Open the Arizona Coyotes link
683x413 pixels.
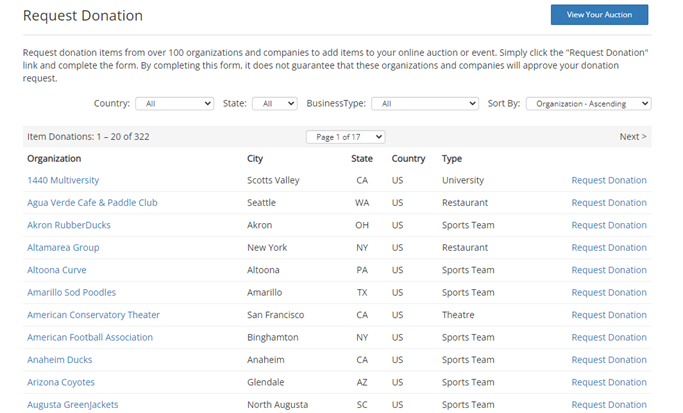pyautogui.click(x=61, y=383)
